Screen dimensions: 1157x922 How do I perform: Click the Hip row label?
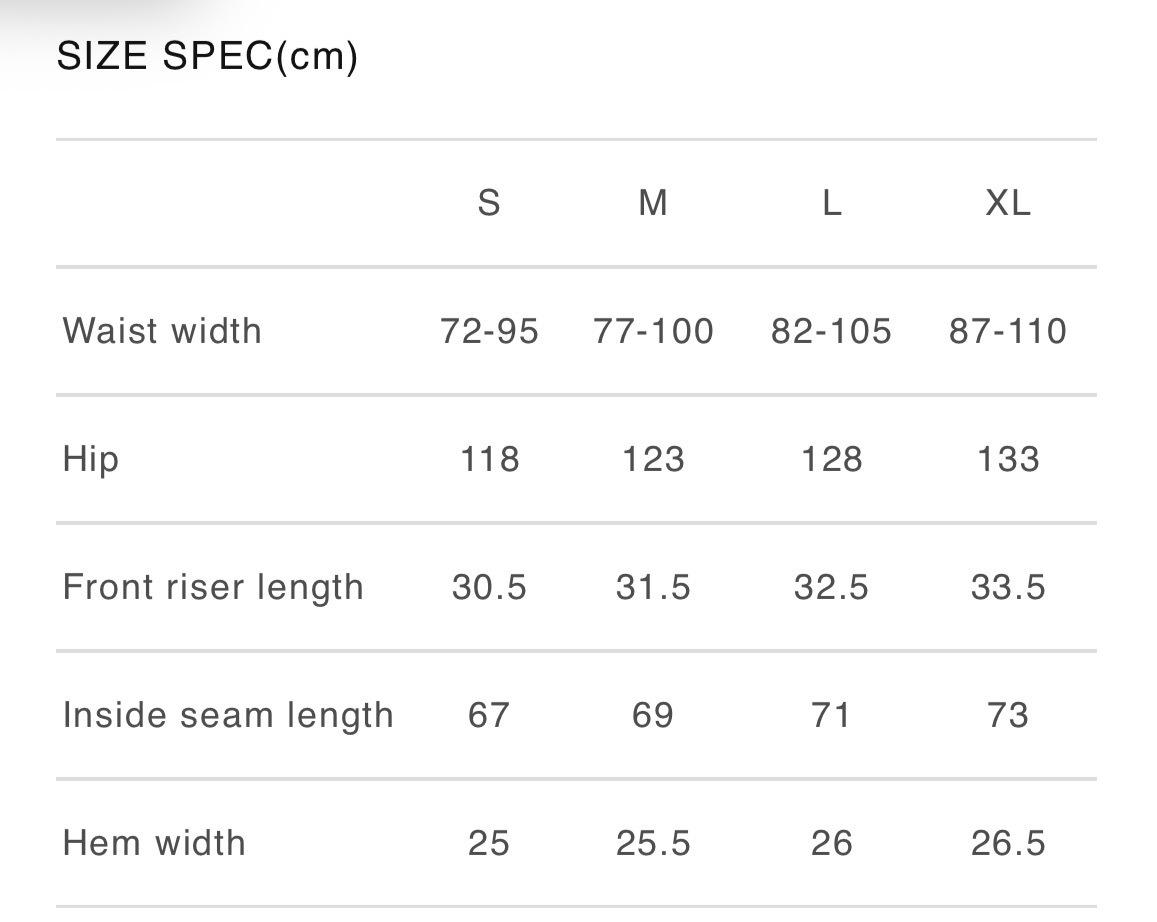pyautogui.click(x=91, y=459)
